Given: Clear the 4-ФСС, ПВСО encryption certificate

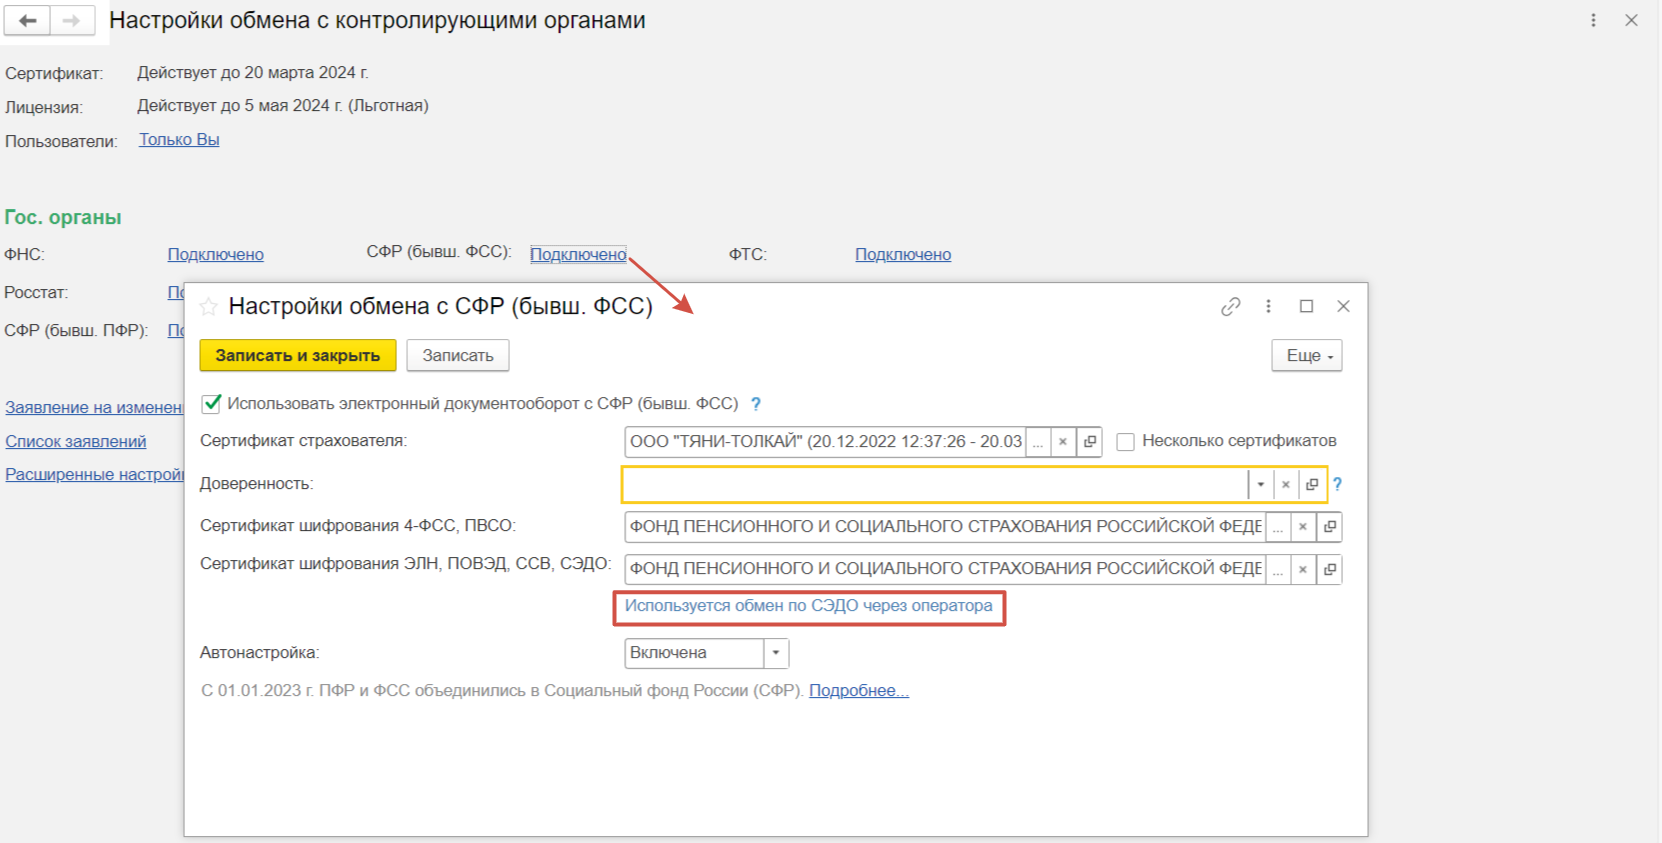Looking at the screenshot, I should coord(1303,526).
